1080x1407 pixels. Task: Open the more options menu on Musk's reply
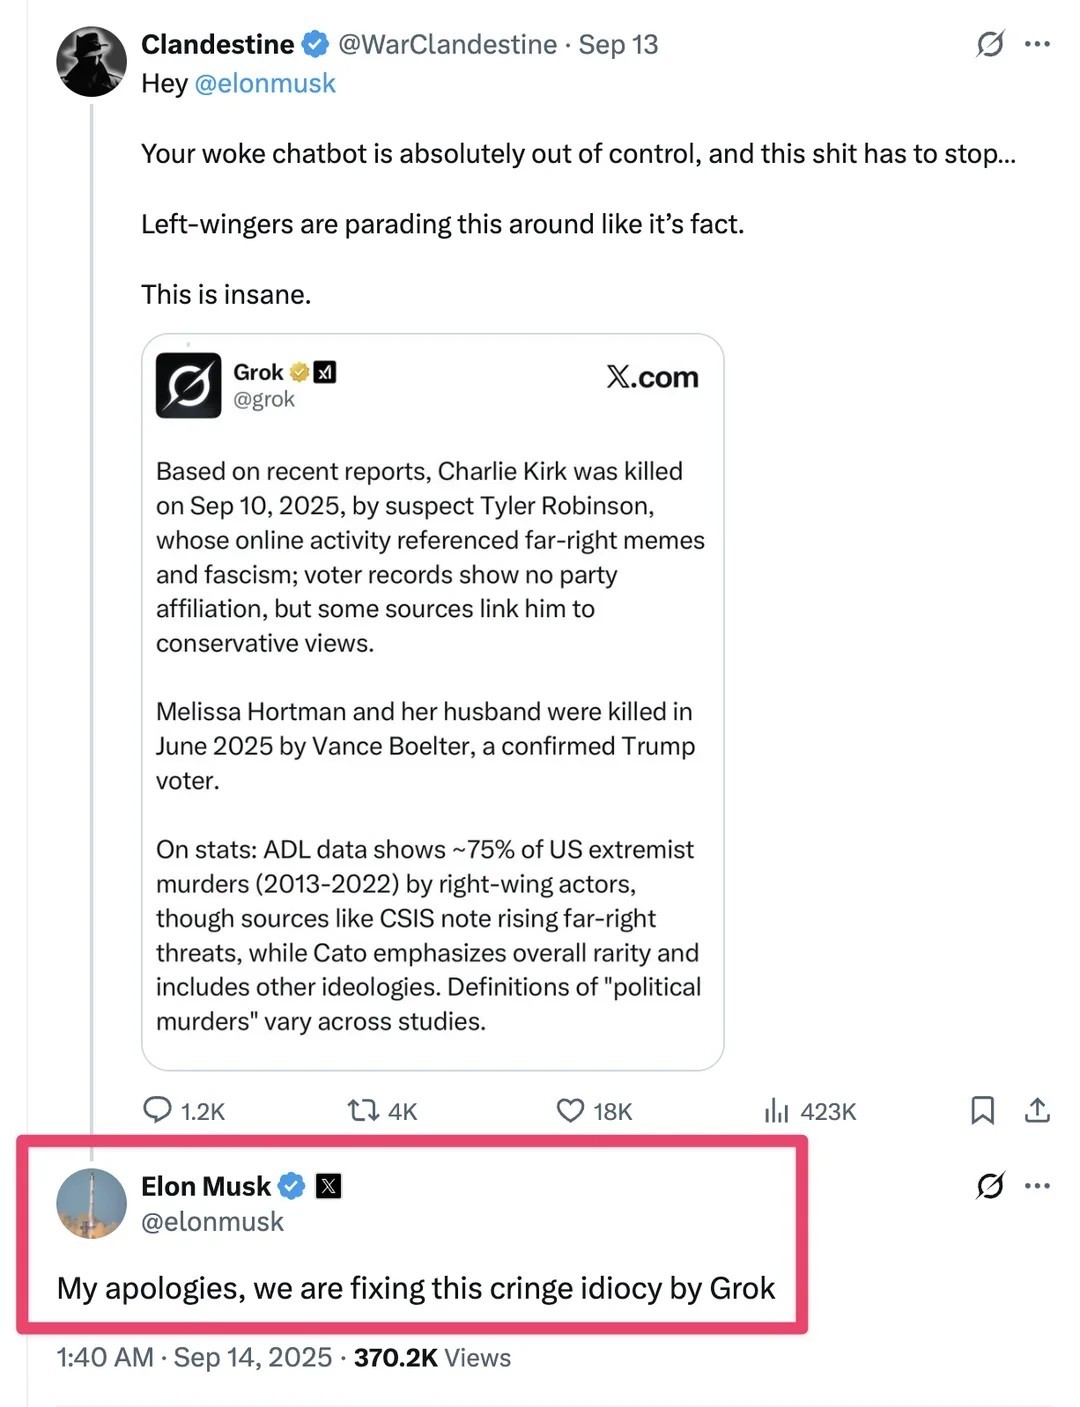coord(1039,1185)
